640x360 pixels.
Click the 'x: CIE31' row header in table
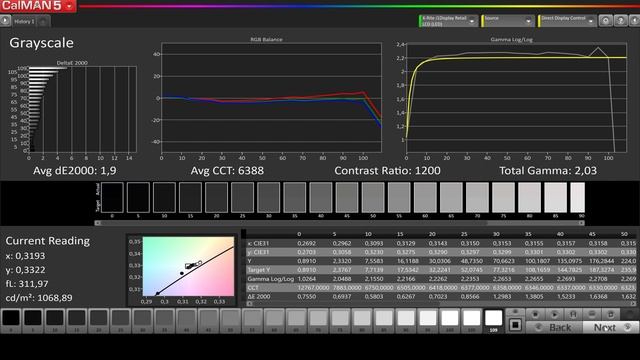[258, 243]
